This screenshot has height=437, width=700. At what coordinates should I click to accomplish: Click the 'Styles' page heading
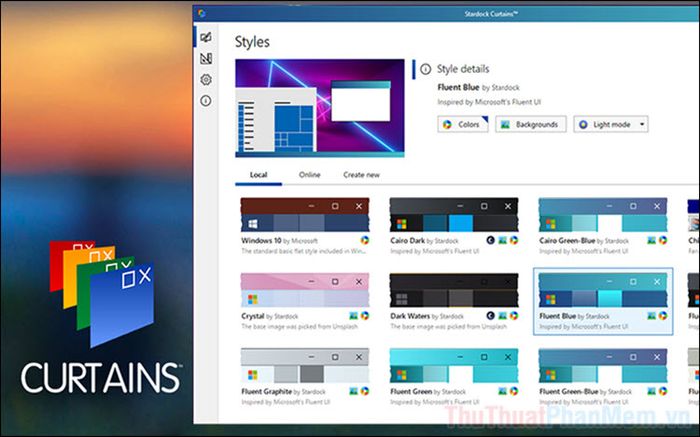click(x=252, y=42)
